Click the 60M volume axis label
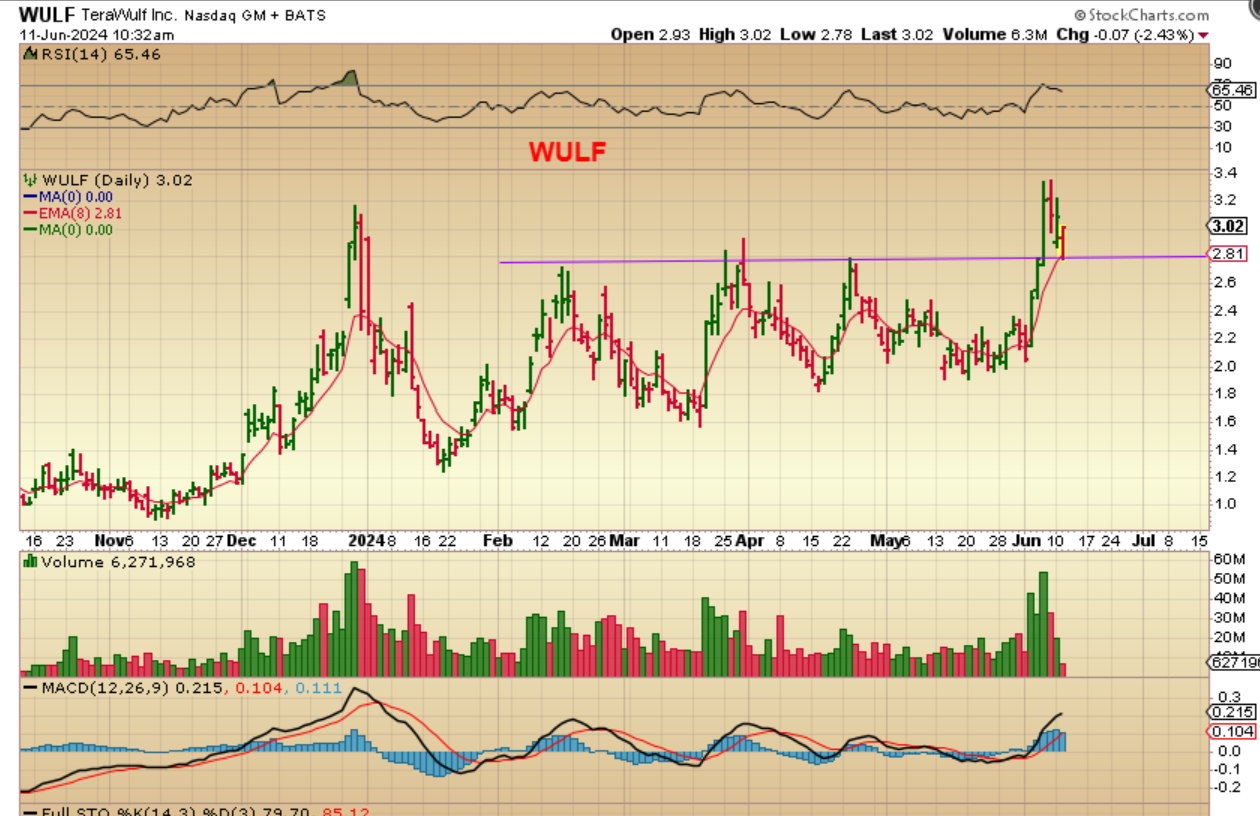The width and height of the screenshot is (1260, 816). click(1228, 559)
